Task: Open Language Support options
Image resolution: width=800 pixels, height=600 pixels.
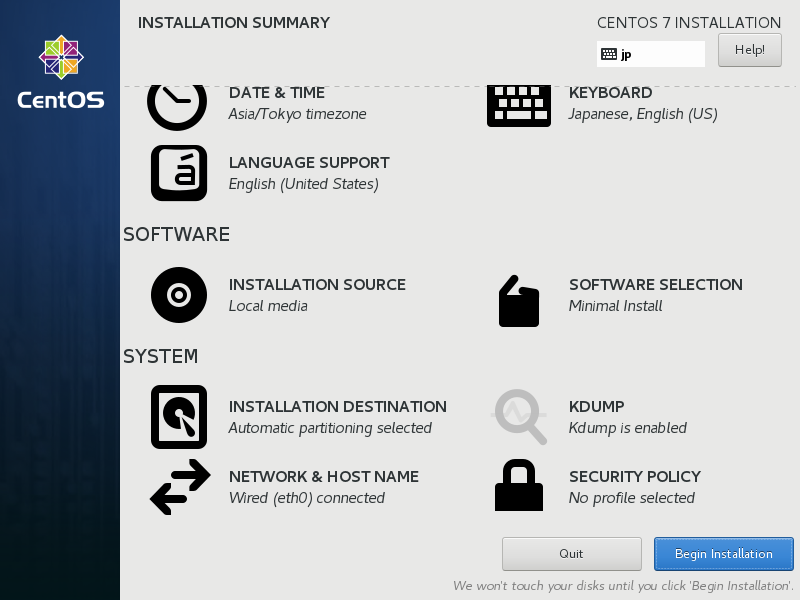Action: pyautogui.click(x=178, y=173)
